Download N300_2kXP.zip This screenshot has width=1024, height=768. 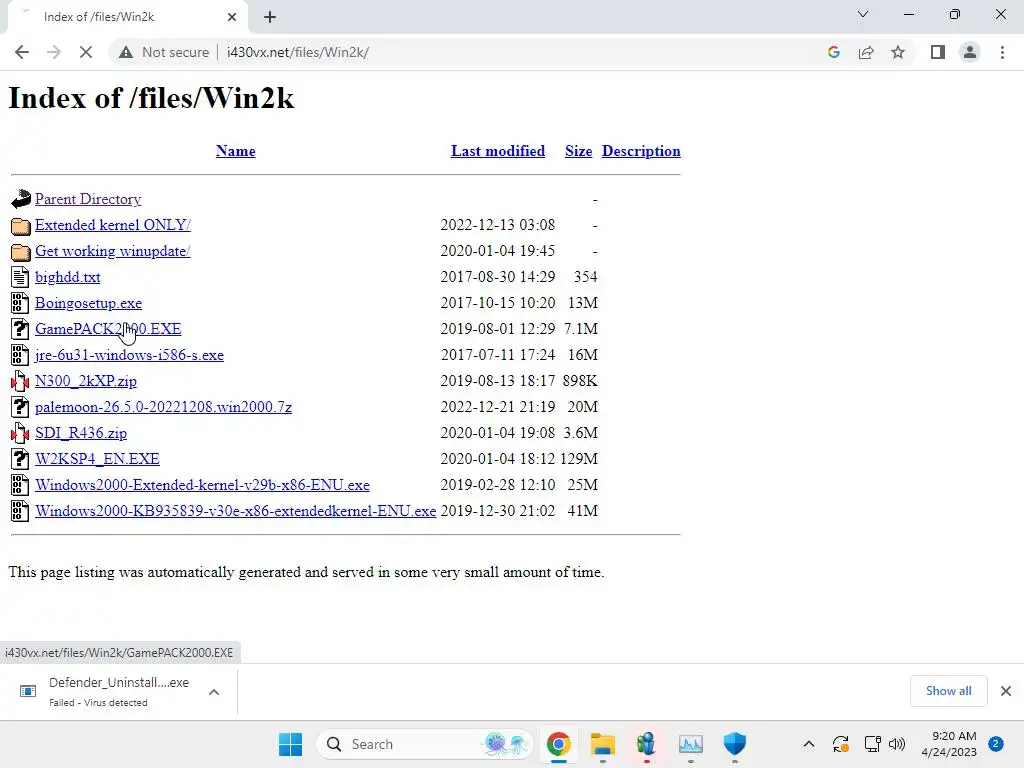coord(86,381)
